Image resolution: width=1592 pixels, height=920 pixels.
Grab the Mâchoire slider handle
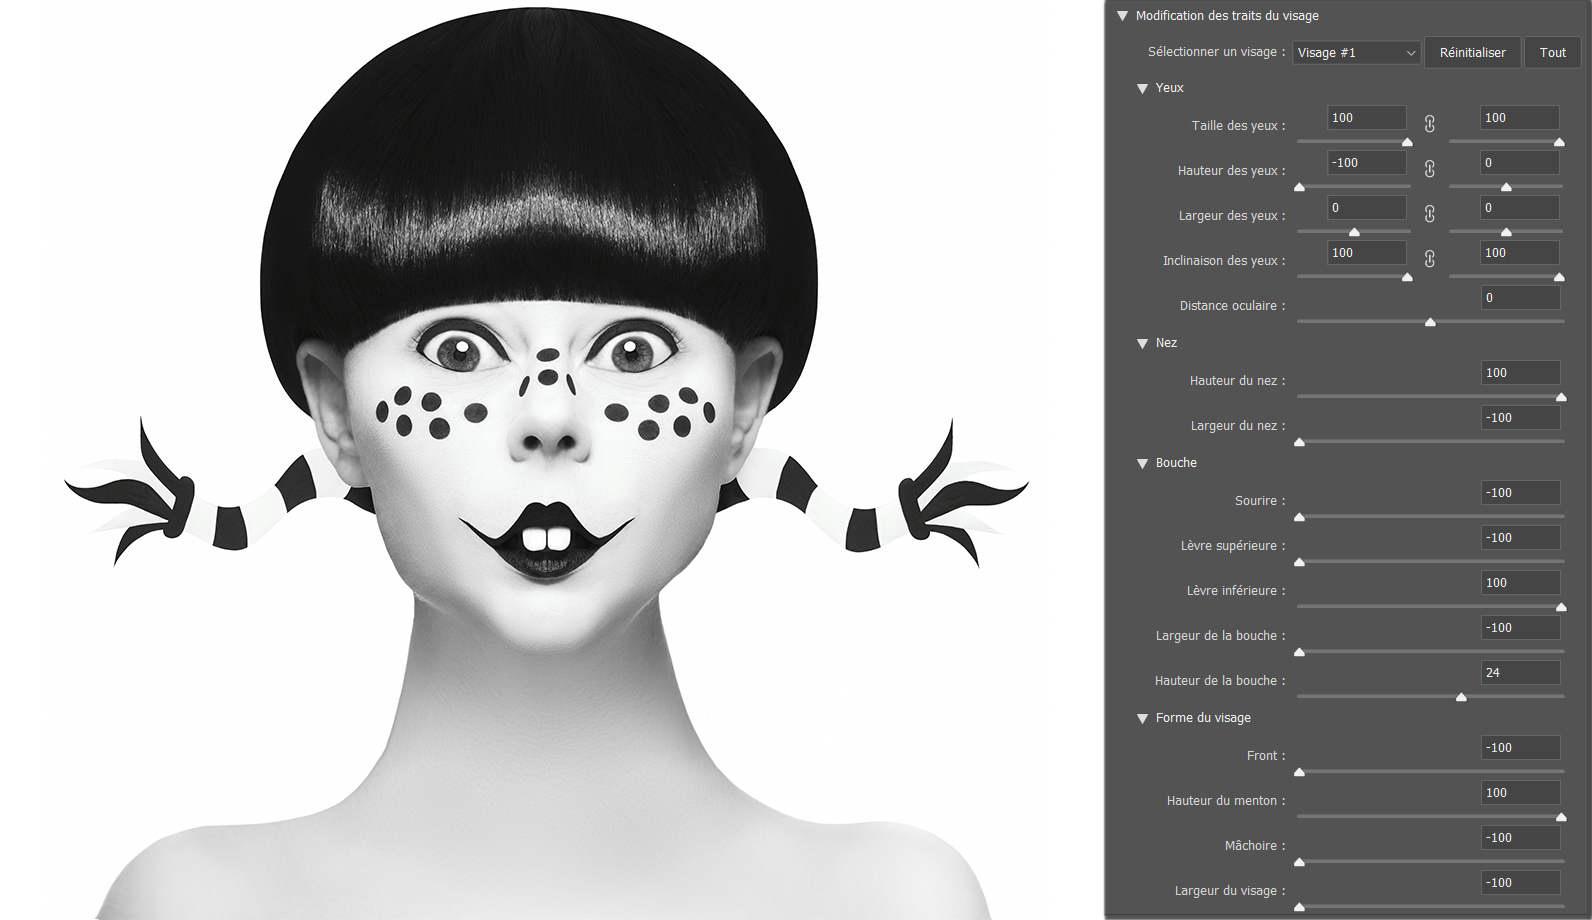tap(1299, 862)
